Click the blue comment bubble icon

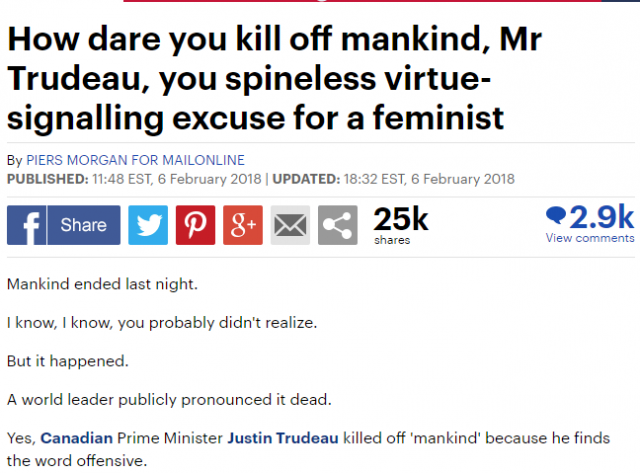click(556, 215)
